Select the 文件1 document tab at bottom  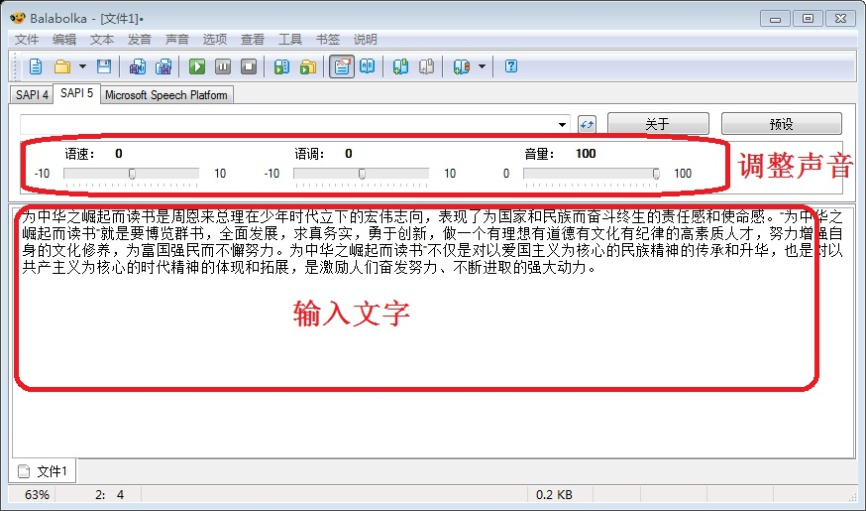(x=43, y=471)
